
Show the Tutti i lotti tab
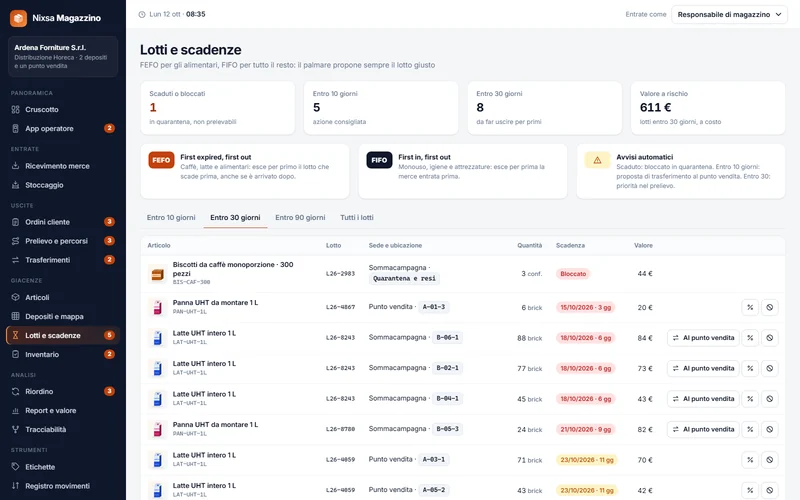click(357, 217)
